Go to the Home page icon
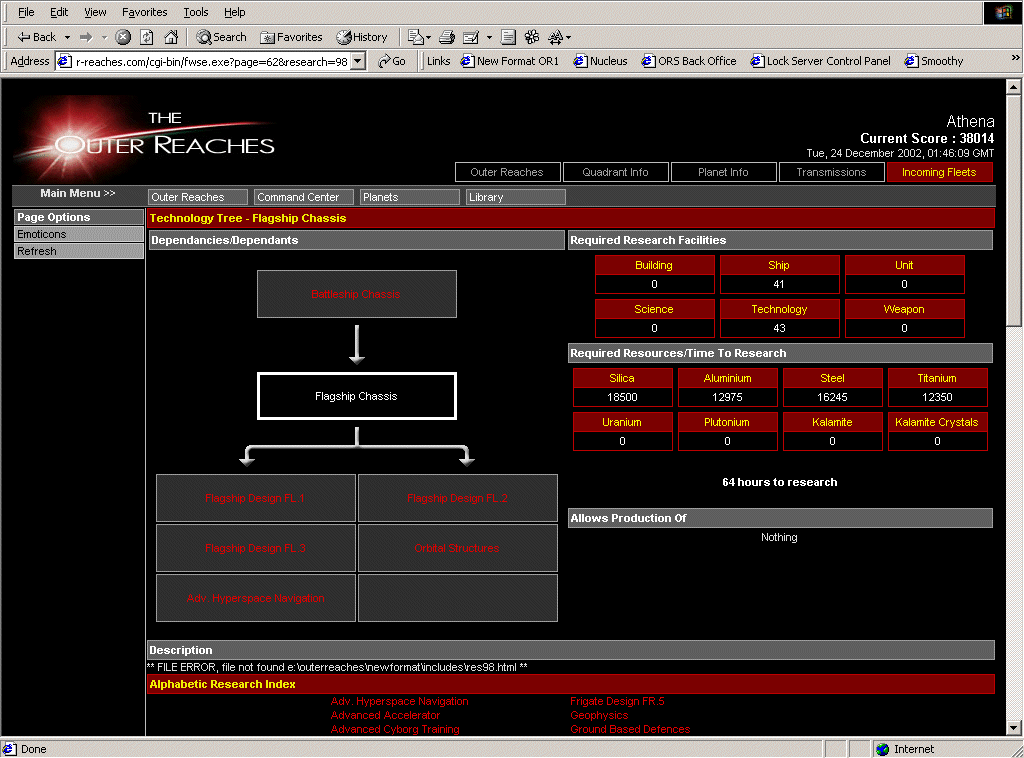This screenshot has width=1024, height=758. coord(171,37)
